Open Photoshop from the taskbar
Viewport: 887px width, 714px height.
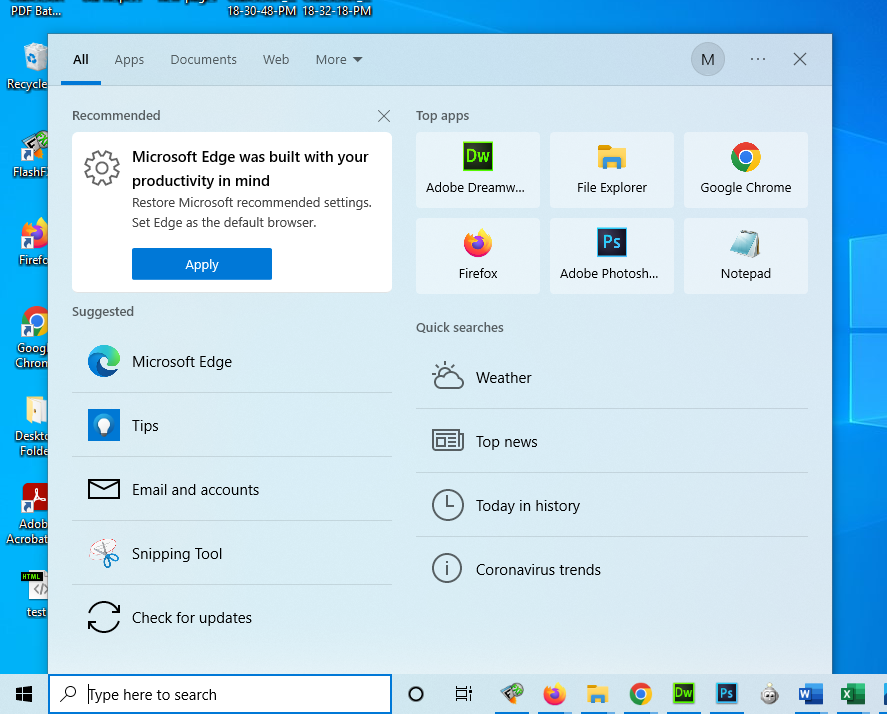pos(726,694)
